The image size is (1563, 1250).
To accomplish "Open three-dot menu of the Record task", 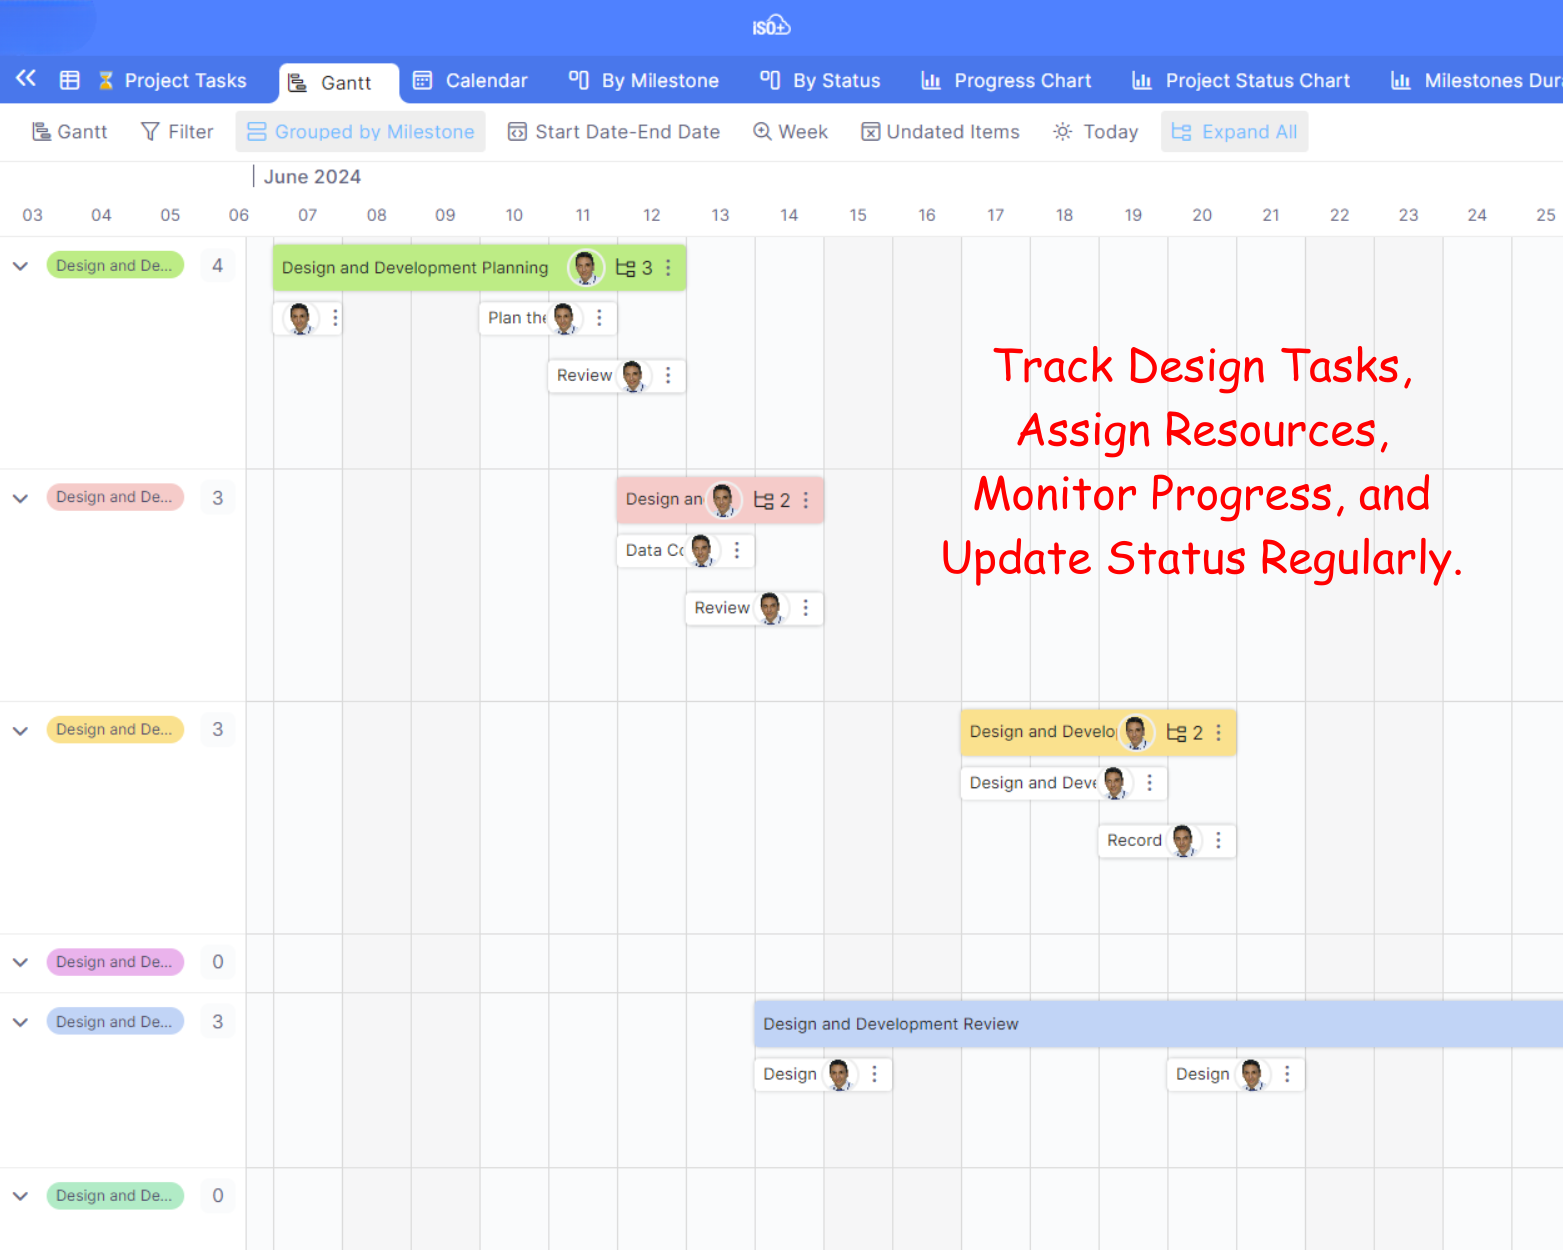I will point(1218,841).
